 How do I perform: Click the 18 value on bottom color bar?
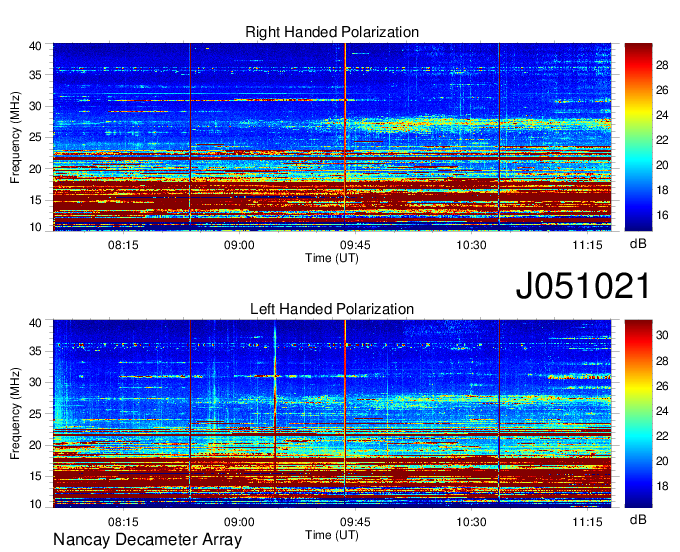pos(662,486)
